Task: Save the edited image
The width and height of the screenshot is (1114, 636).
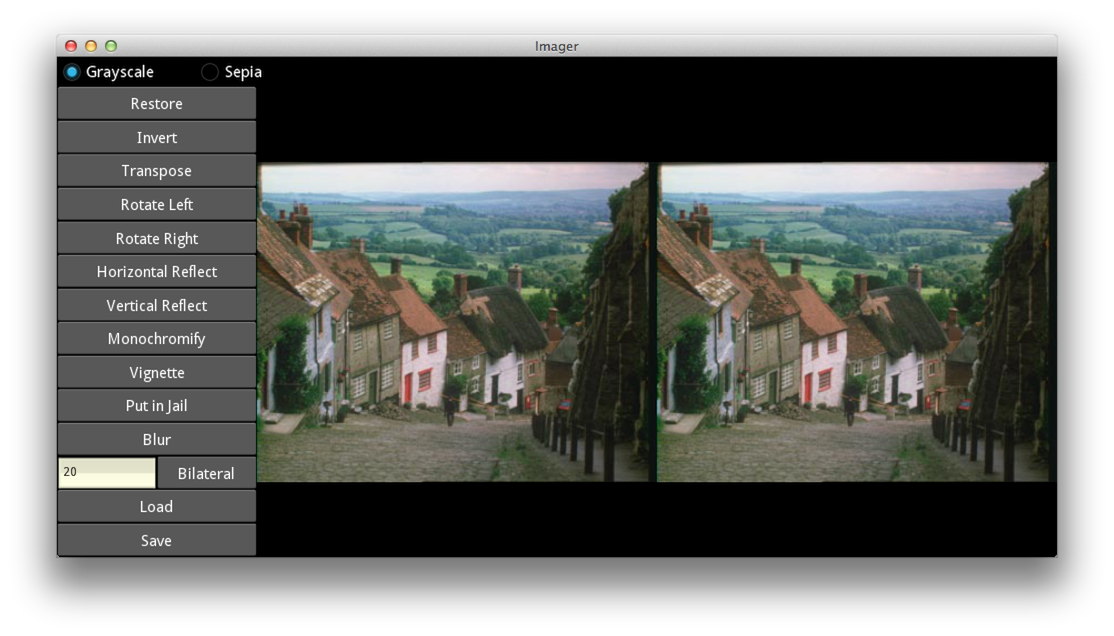Action: point(157,541)
